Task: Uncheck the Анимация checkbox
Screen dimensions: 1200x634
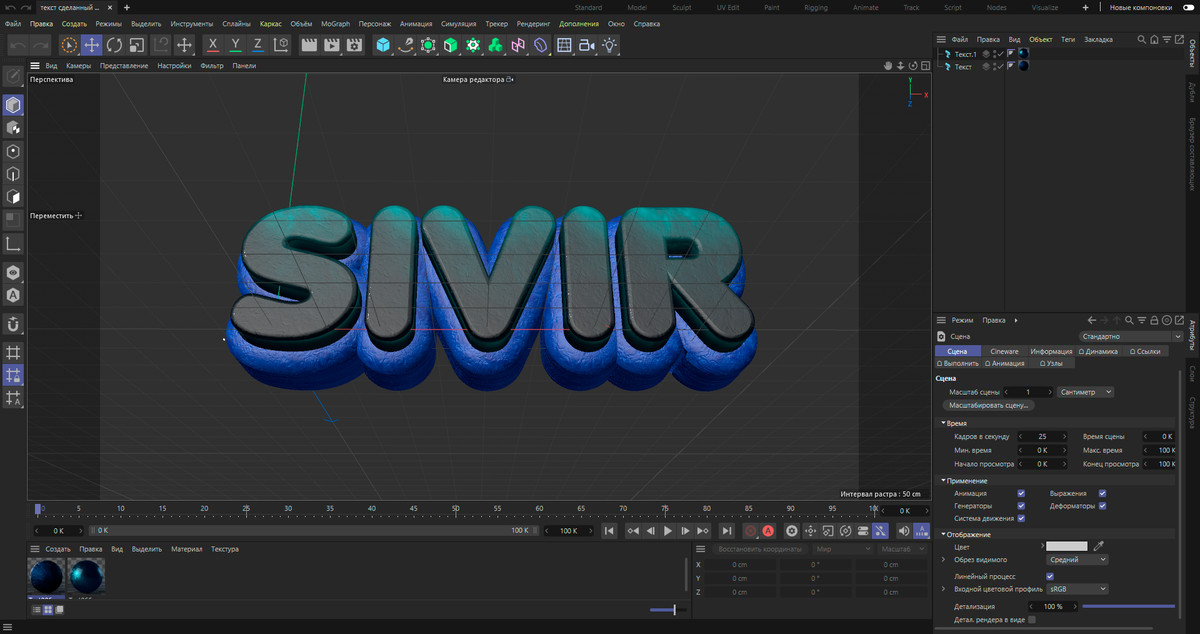Action: click(x=1021, y=493)
